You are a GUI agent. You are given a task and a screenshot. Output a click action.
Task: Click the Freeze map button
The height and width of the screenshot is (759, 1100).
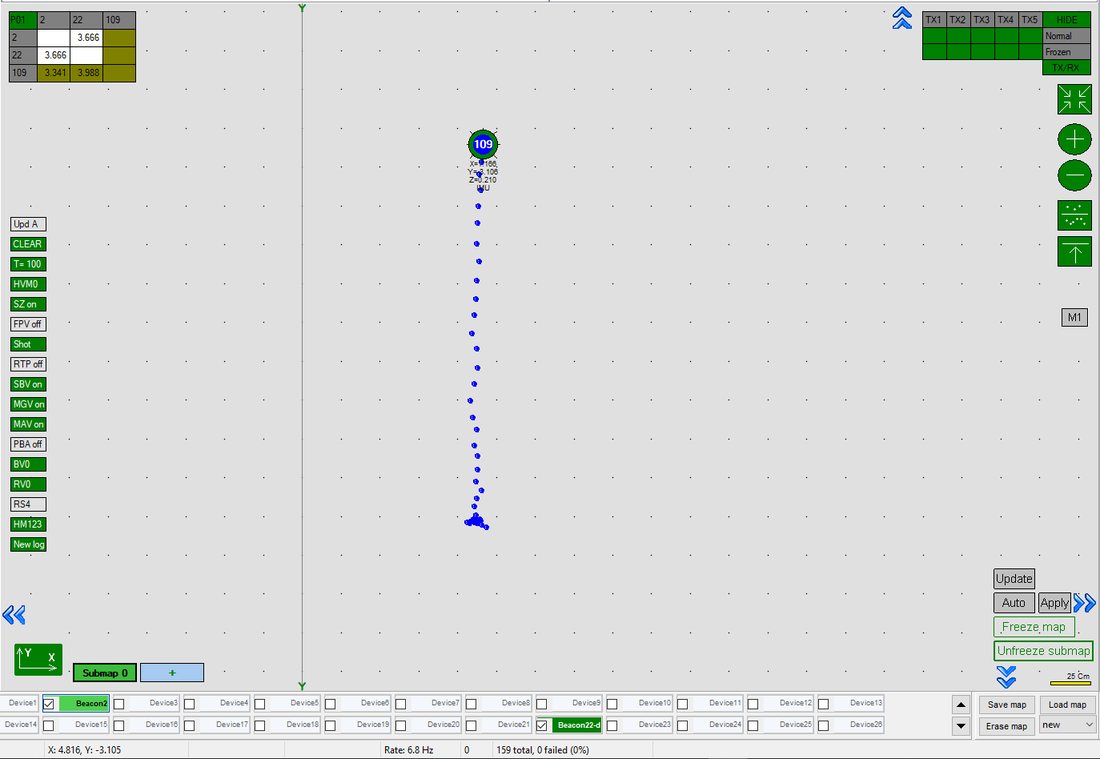(x=1033, y=627)
